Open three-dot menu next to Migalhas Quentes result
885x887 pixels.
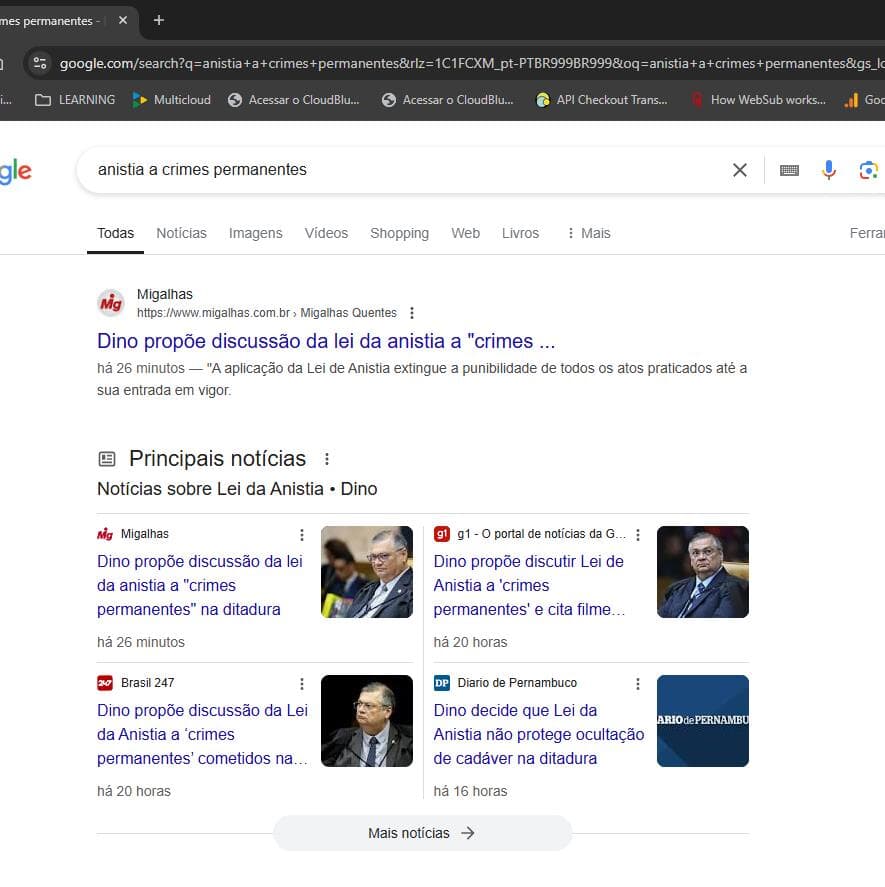click(x=411, y=313)
